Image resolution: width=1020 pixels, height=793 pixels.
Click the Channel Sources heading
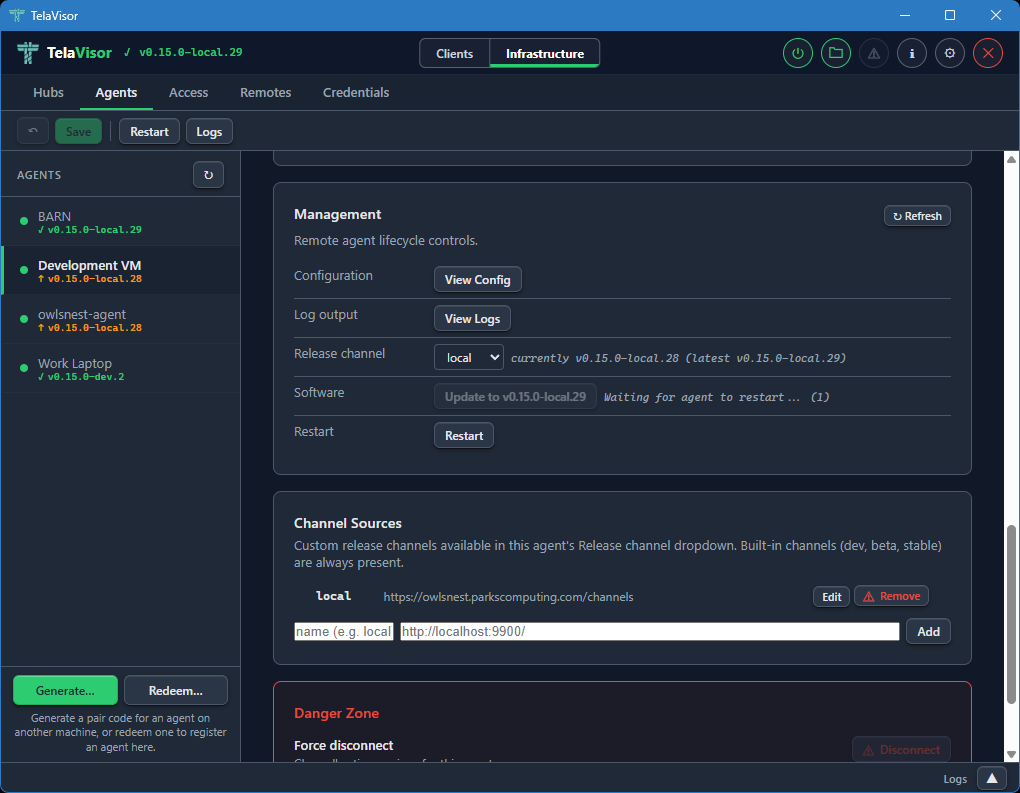pos(347,523)
